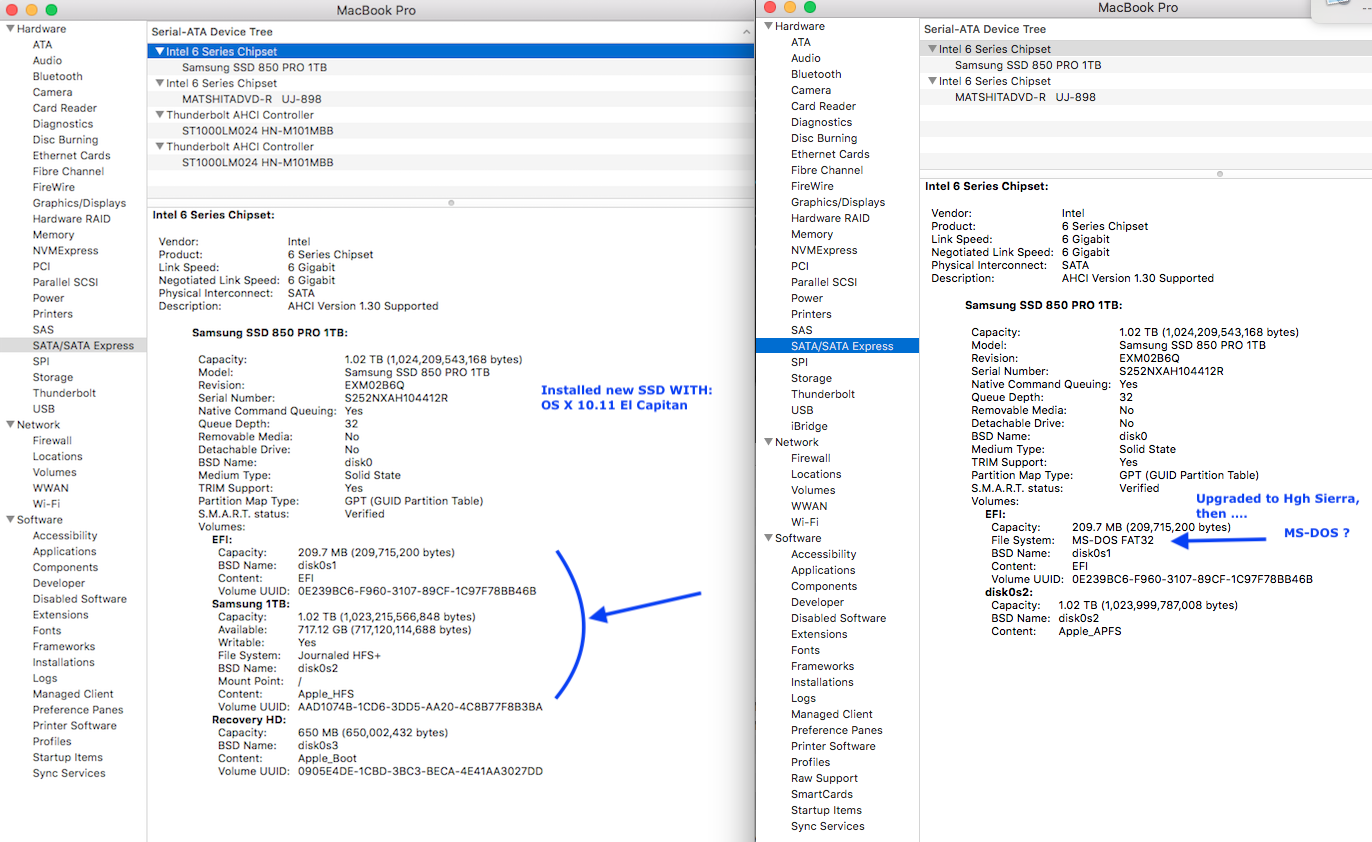
Task: Open Installations in the right window sidebar
Action: pyautogui.click(x=822, y=682)
